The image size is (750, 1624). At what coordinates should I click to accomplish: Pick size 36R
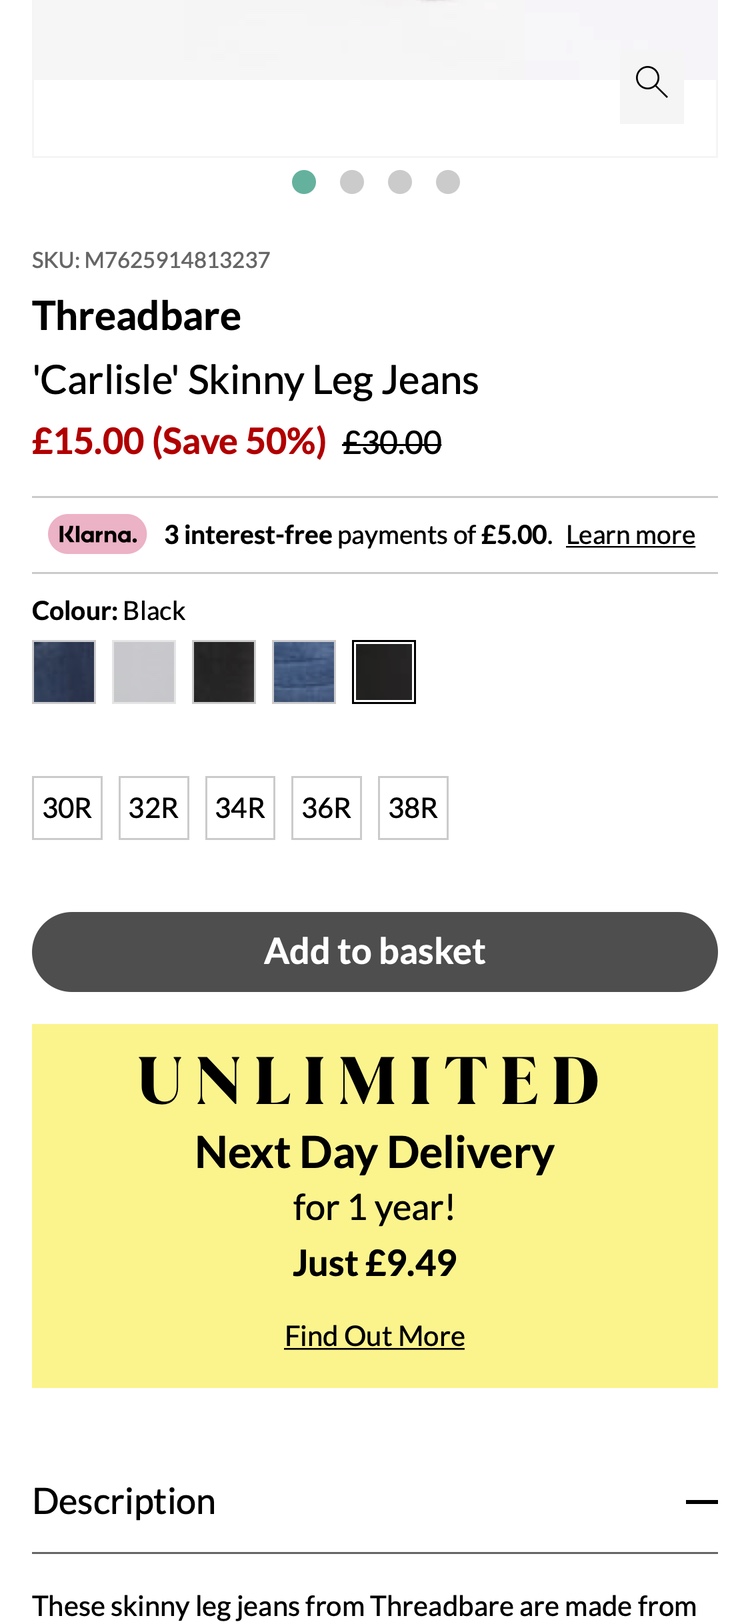[x=326, y=808]
